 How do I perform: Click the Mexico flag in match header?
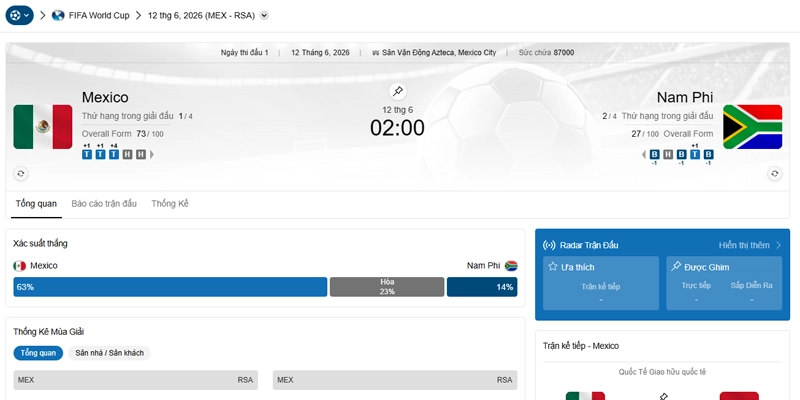[x=43, y=127]
